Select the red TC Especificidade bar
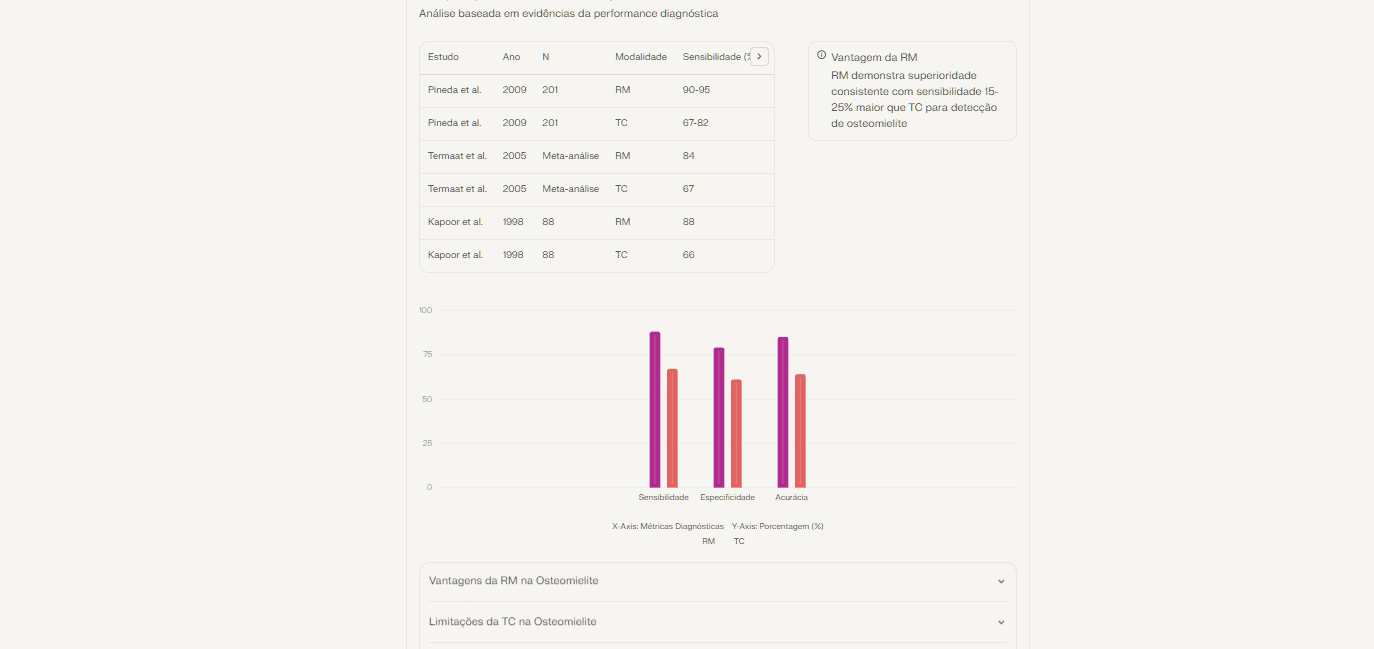This screenshot has width=1374, height=649. pos(736,434)
